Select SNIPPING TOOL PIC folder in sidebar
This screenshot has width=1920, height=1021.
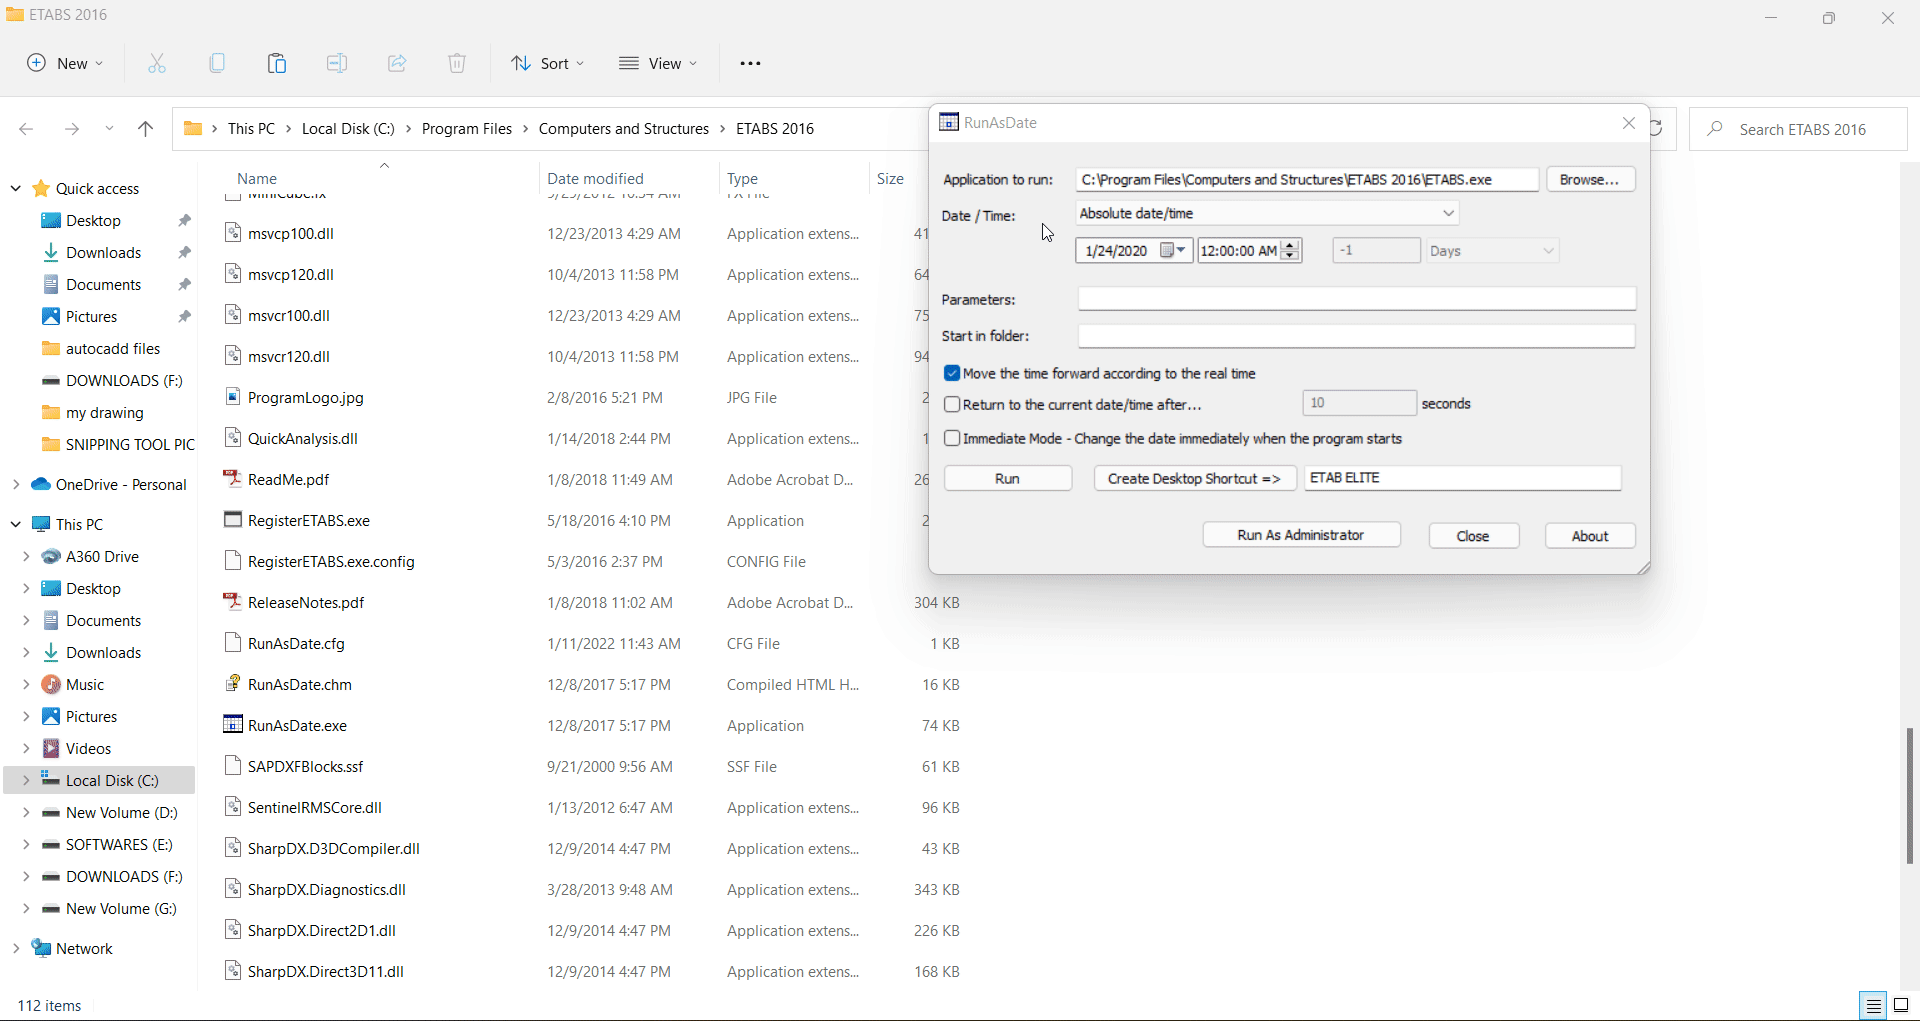(118, 444)
